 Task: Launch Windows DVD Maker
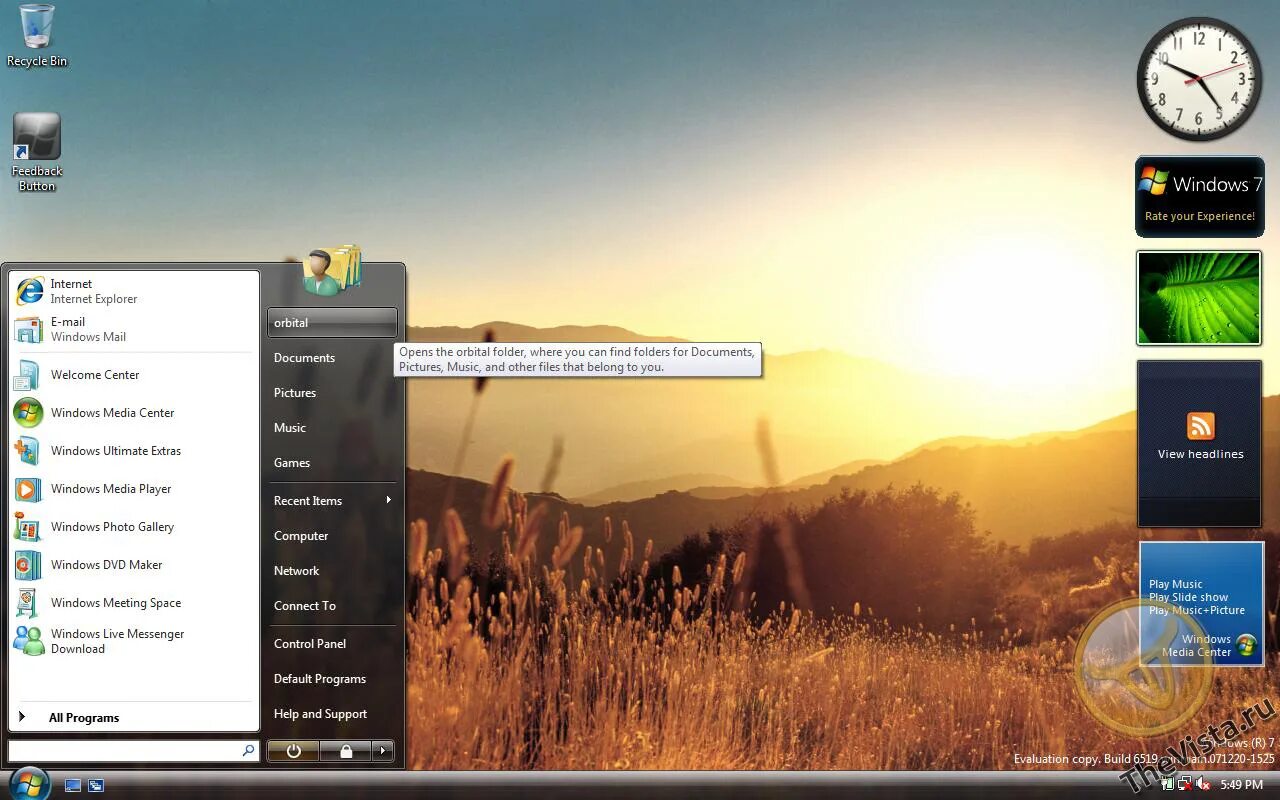coord(134,565)
